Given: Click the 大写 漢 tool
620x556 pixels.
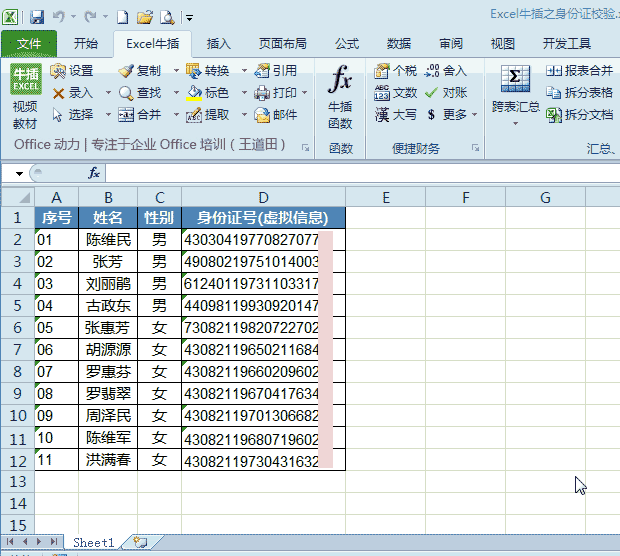Looking at the screenshot, I should pyautogui.click(x=395, y=115).
